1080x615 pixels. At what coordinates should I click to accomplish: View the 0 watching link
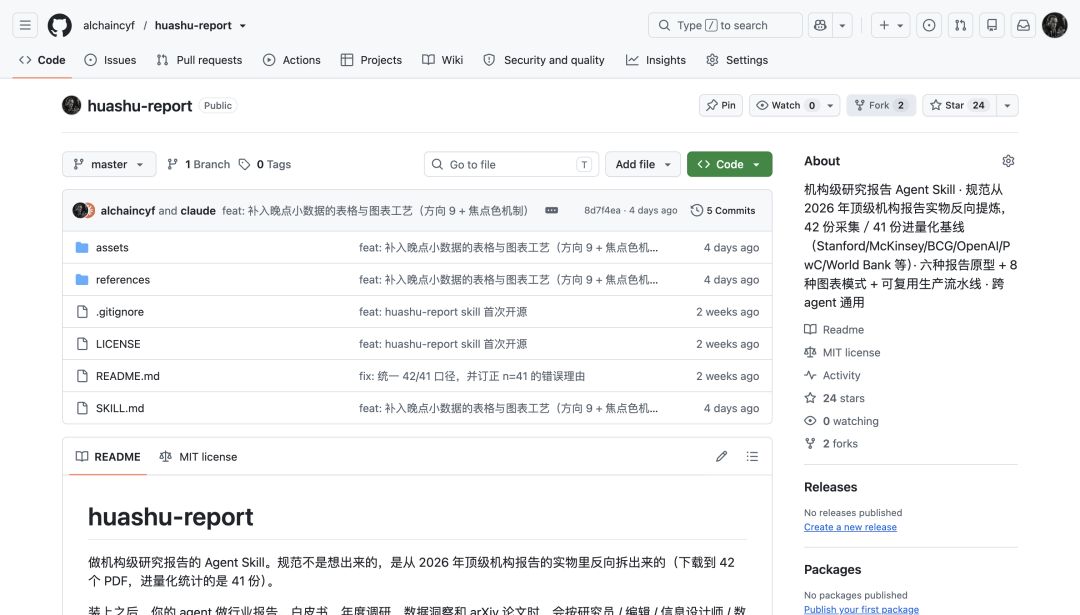pyautogui.click(x=841, y=421)
